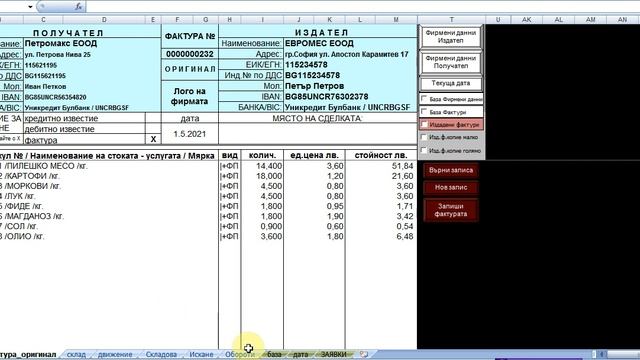Select the column M header
This screenshot has width=640, height=360.
(396, 20)
